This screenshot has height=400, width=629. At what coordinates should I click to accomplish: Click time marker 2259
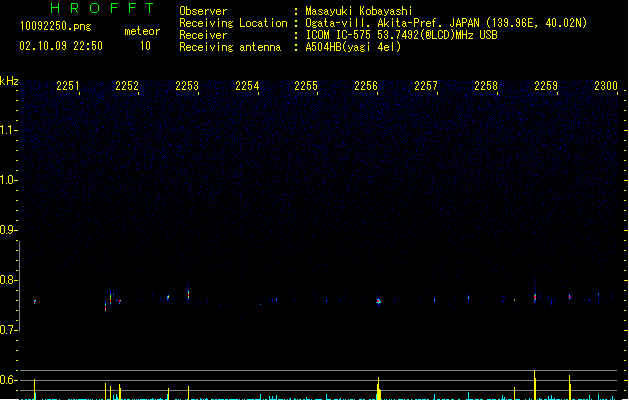pos(546,86)
